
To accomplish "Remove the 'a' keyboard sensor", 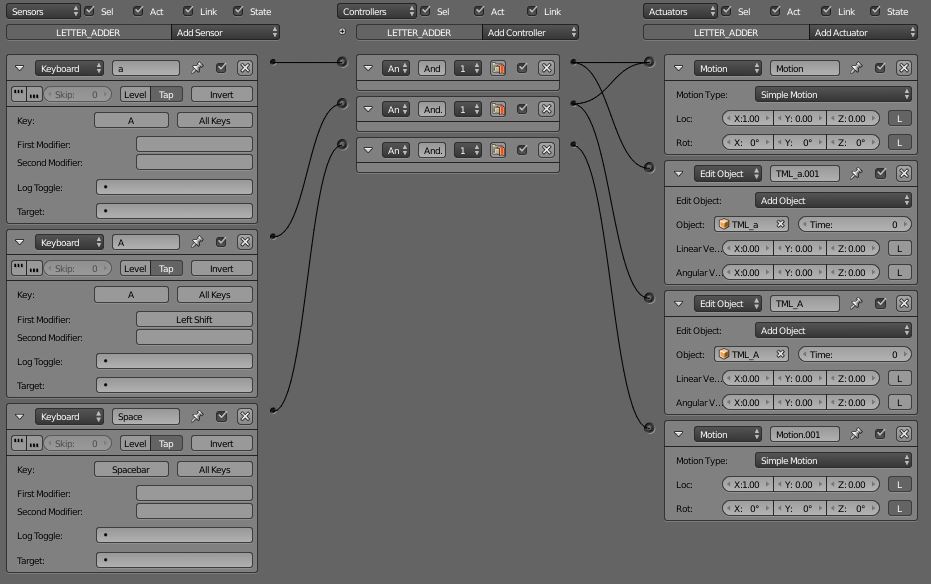I will 245,68.
